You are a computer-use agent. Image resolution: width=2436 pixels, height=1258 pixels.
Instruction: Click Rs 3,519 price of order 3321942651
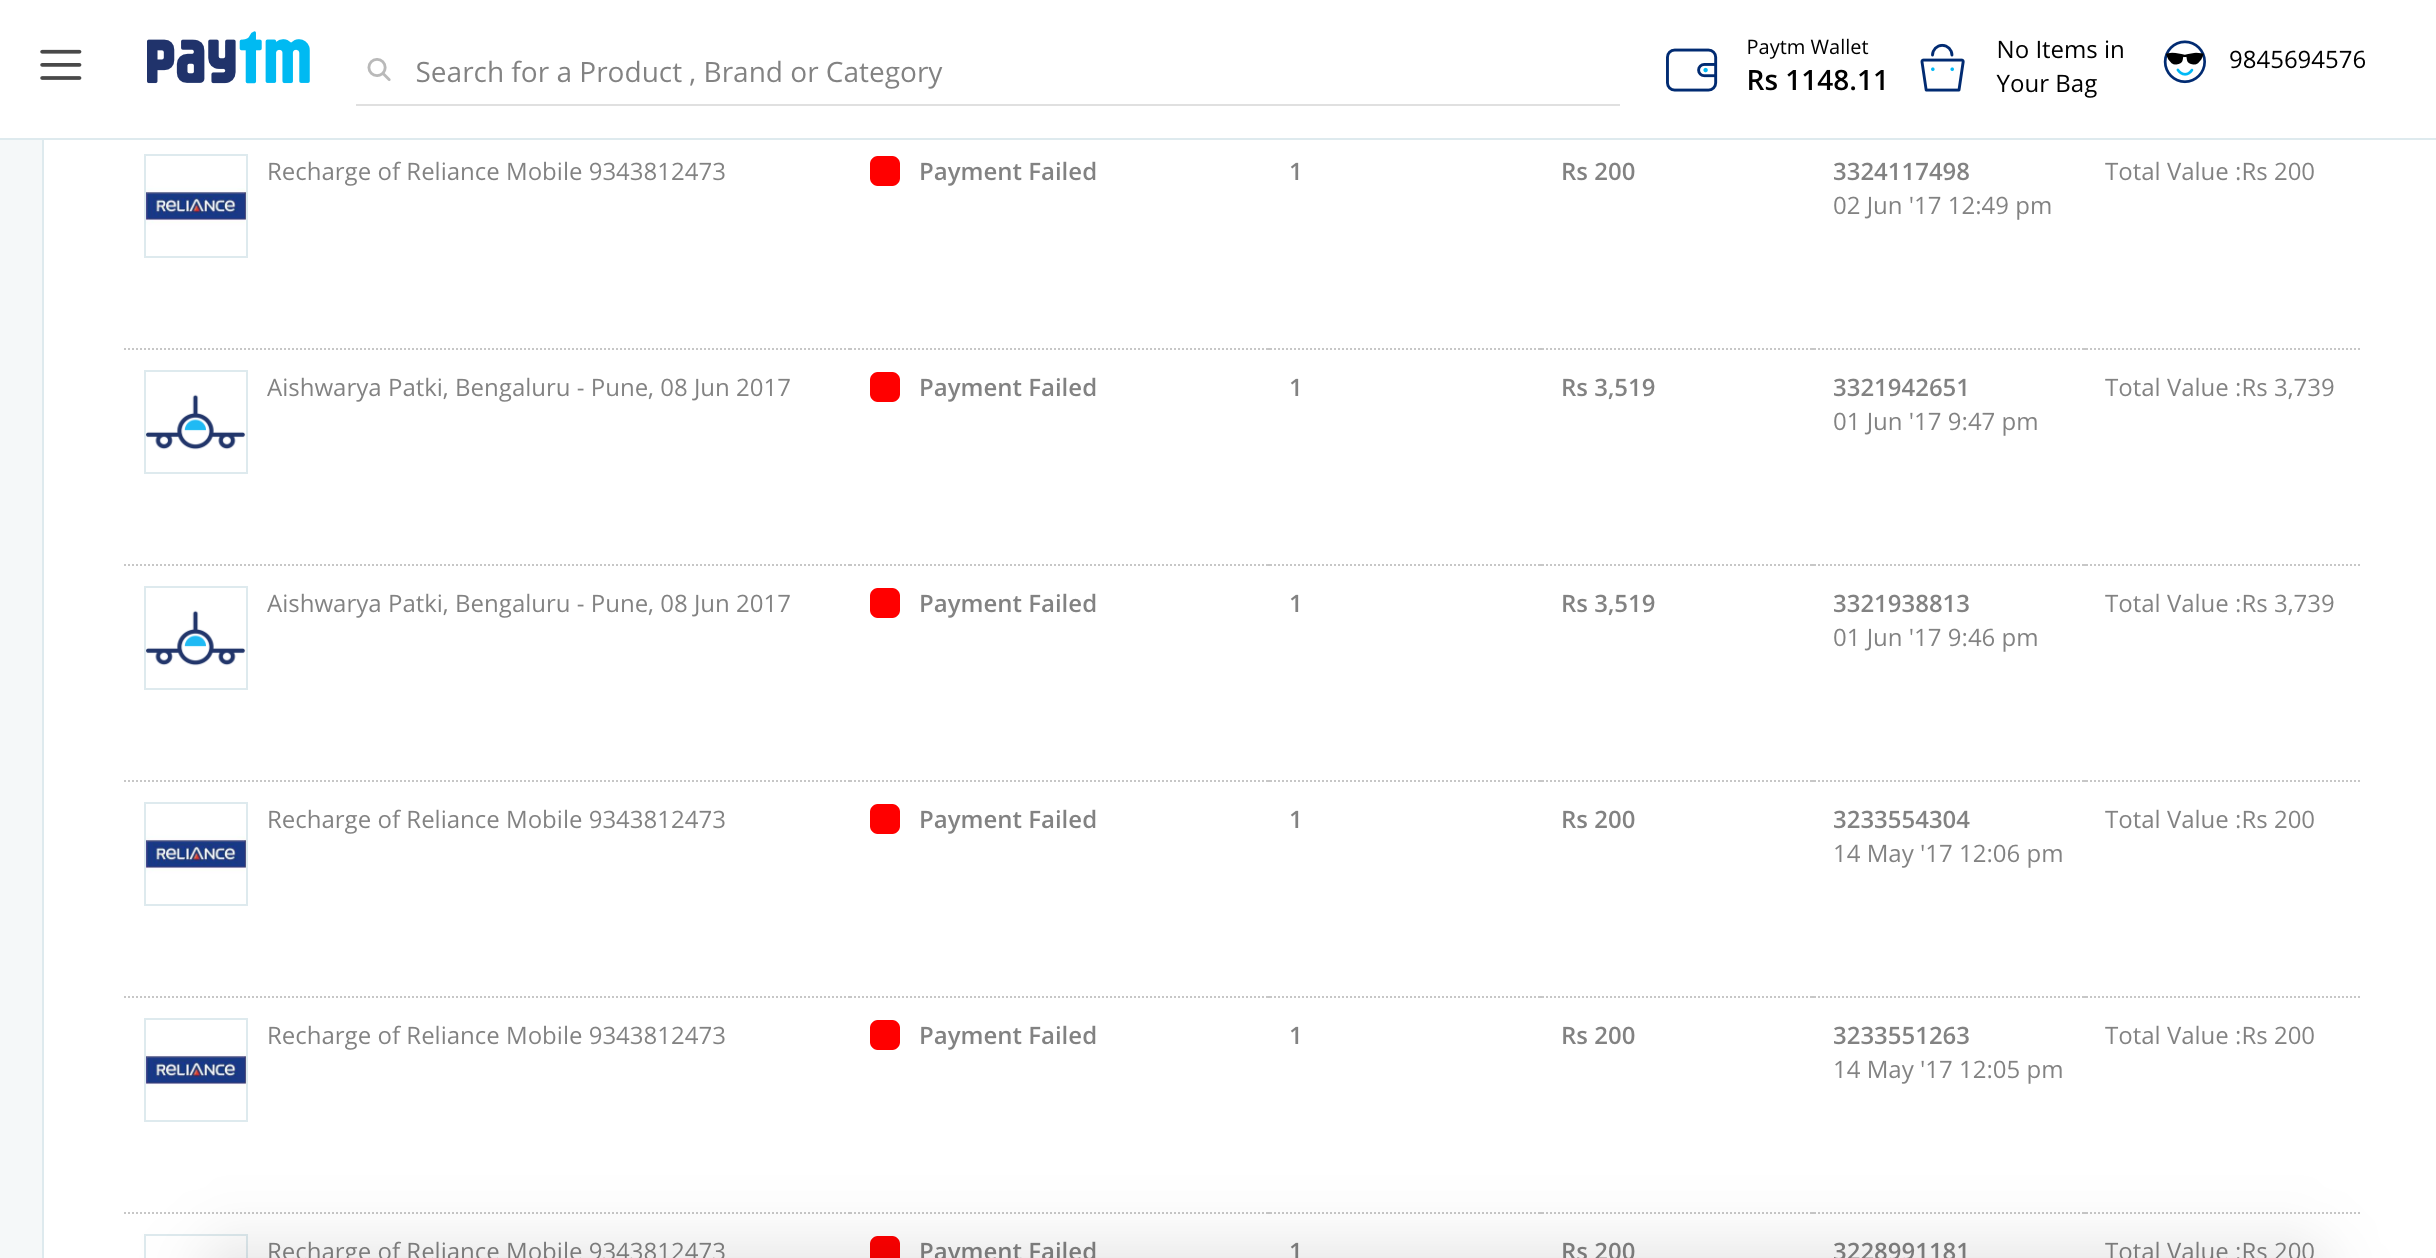(x=1607, y=388)
